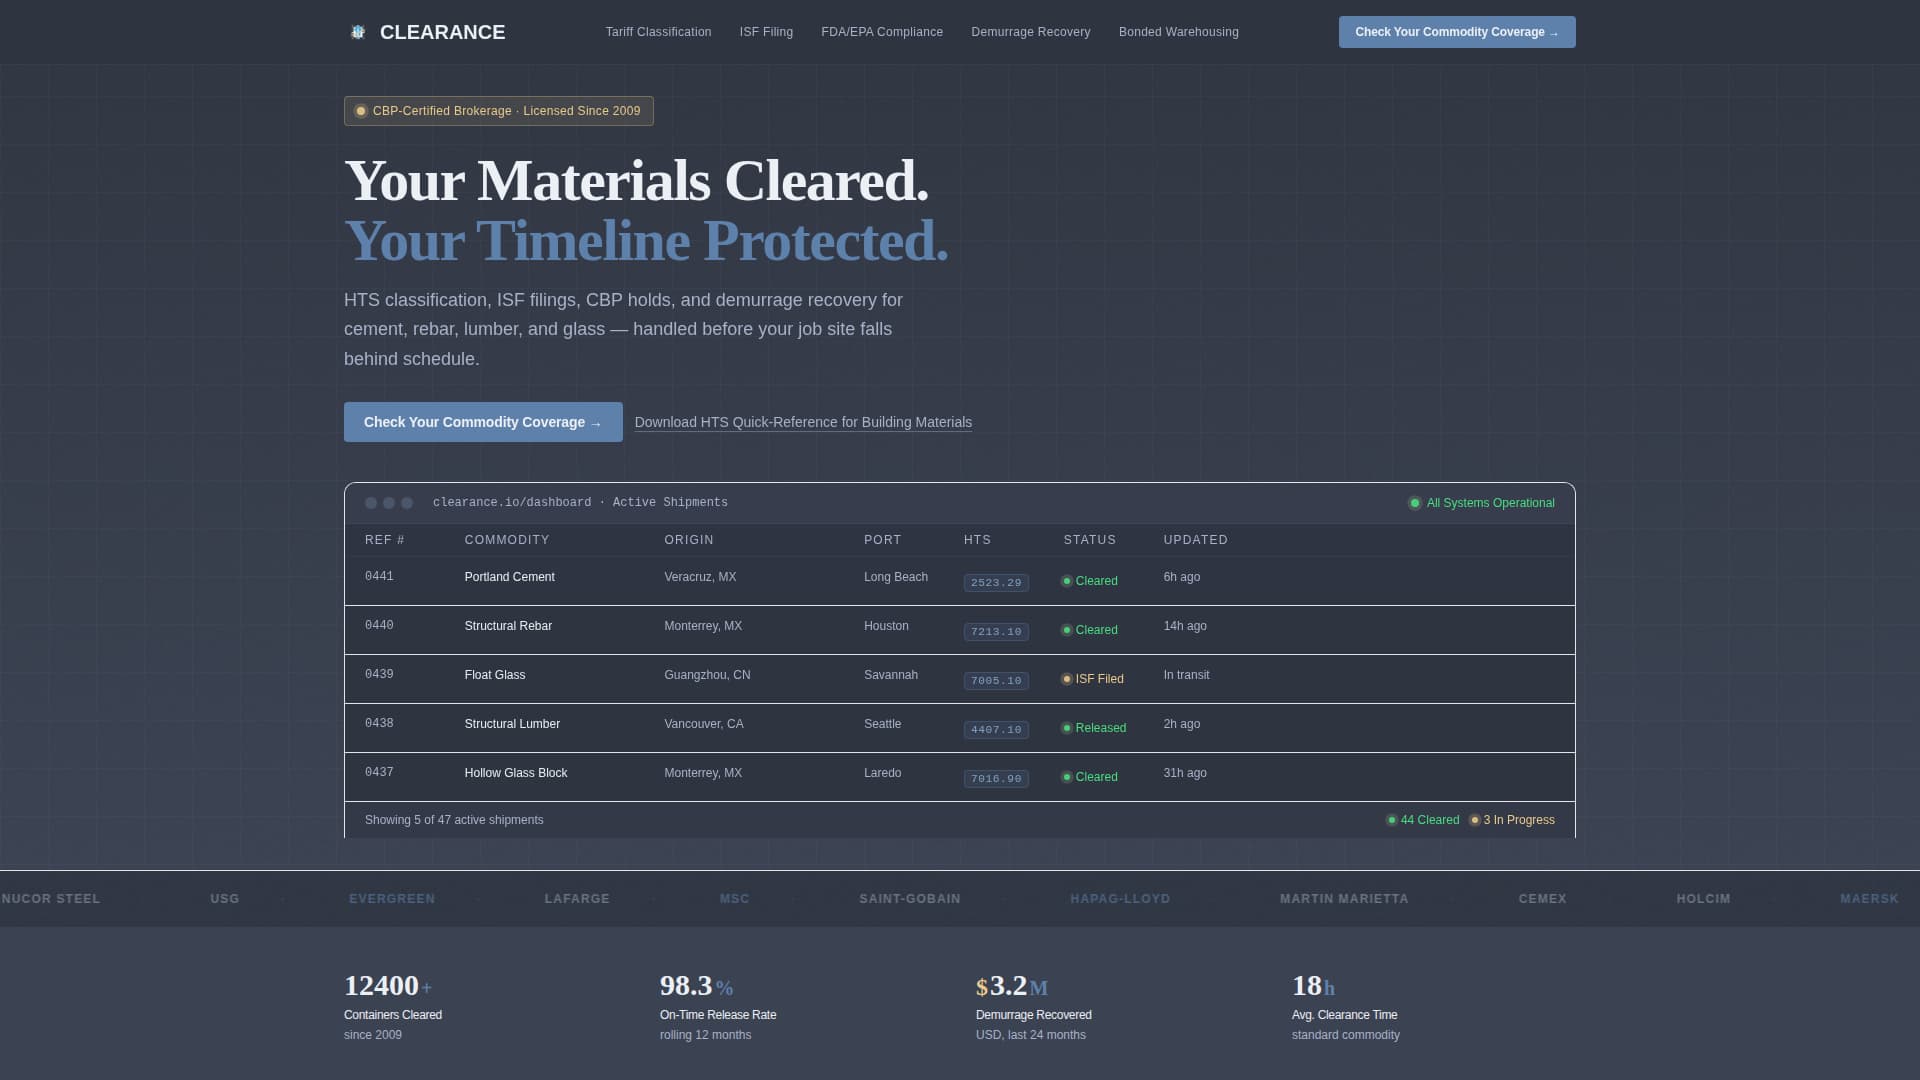Download HTS Quick-Reference for Building Materials

(803, 422)
